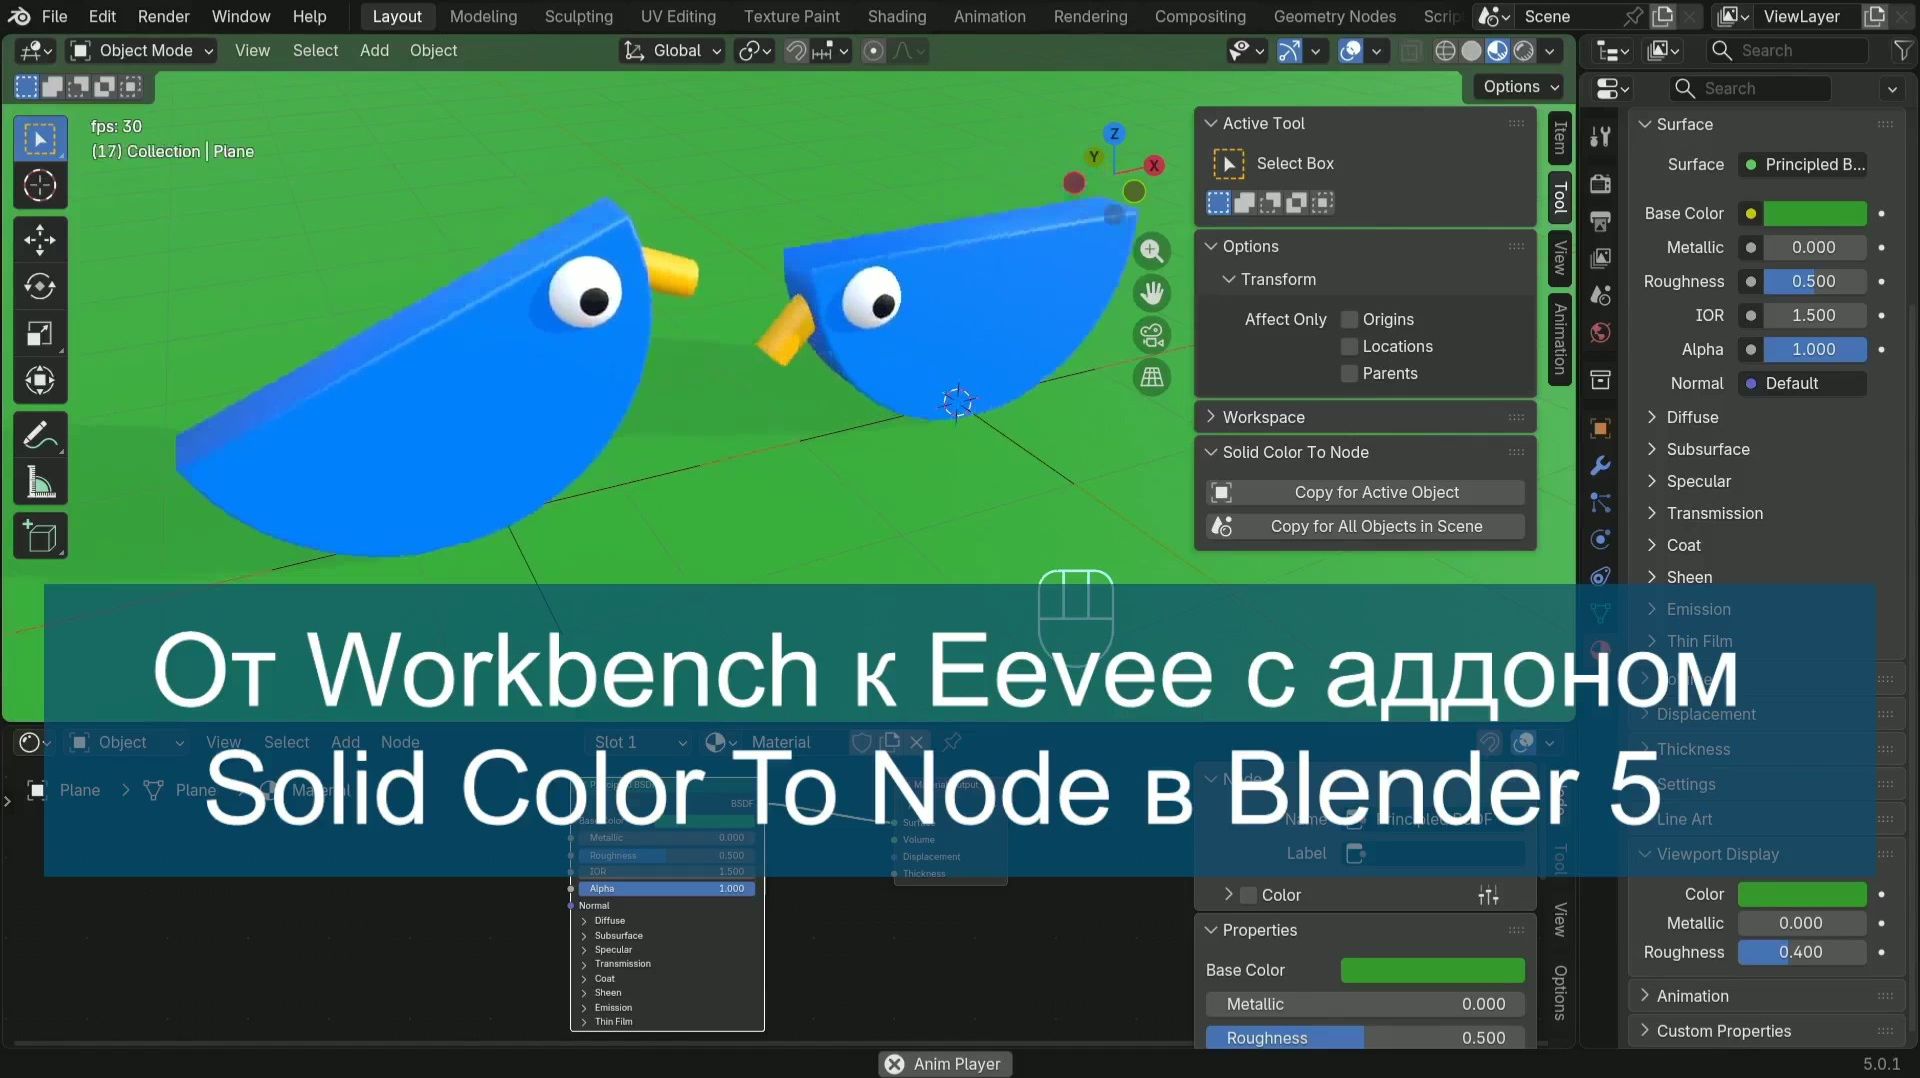Open the Render properties tab
The height and width of the screenshot is (1078, 1920).
(1600, 184)
